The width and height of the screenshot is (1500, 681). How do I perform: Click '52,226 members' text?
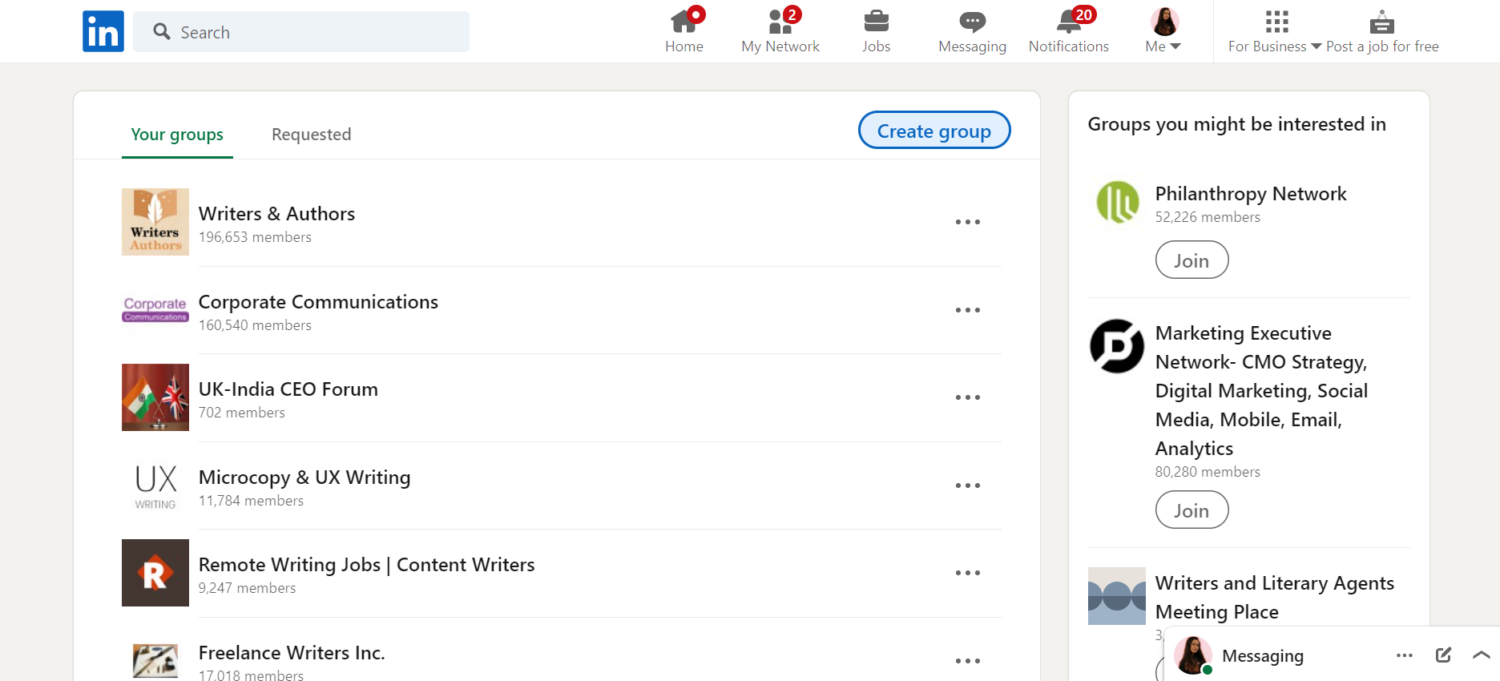point(1207,217)
